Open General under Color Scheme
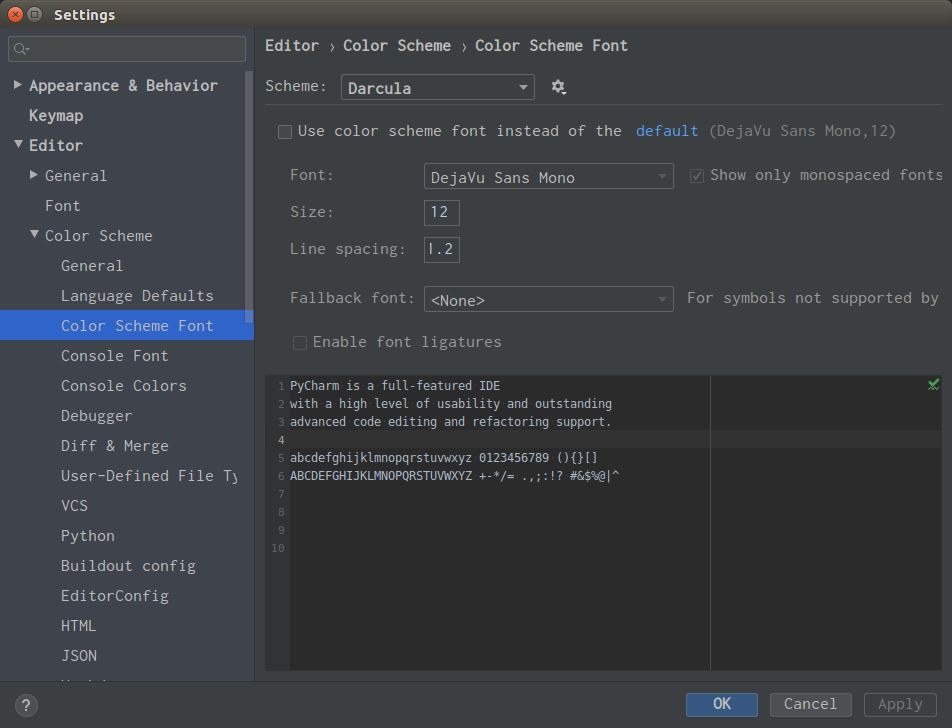 [x=92, y=266]
